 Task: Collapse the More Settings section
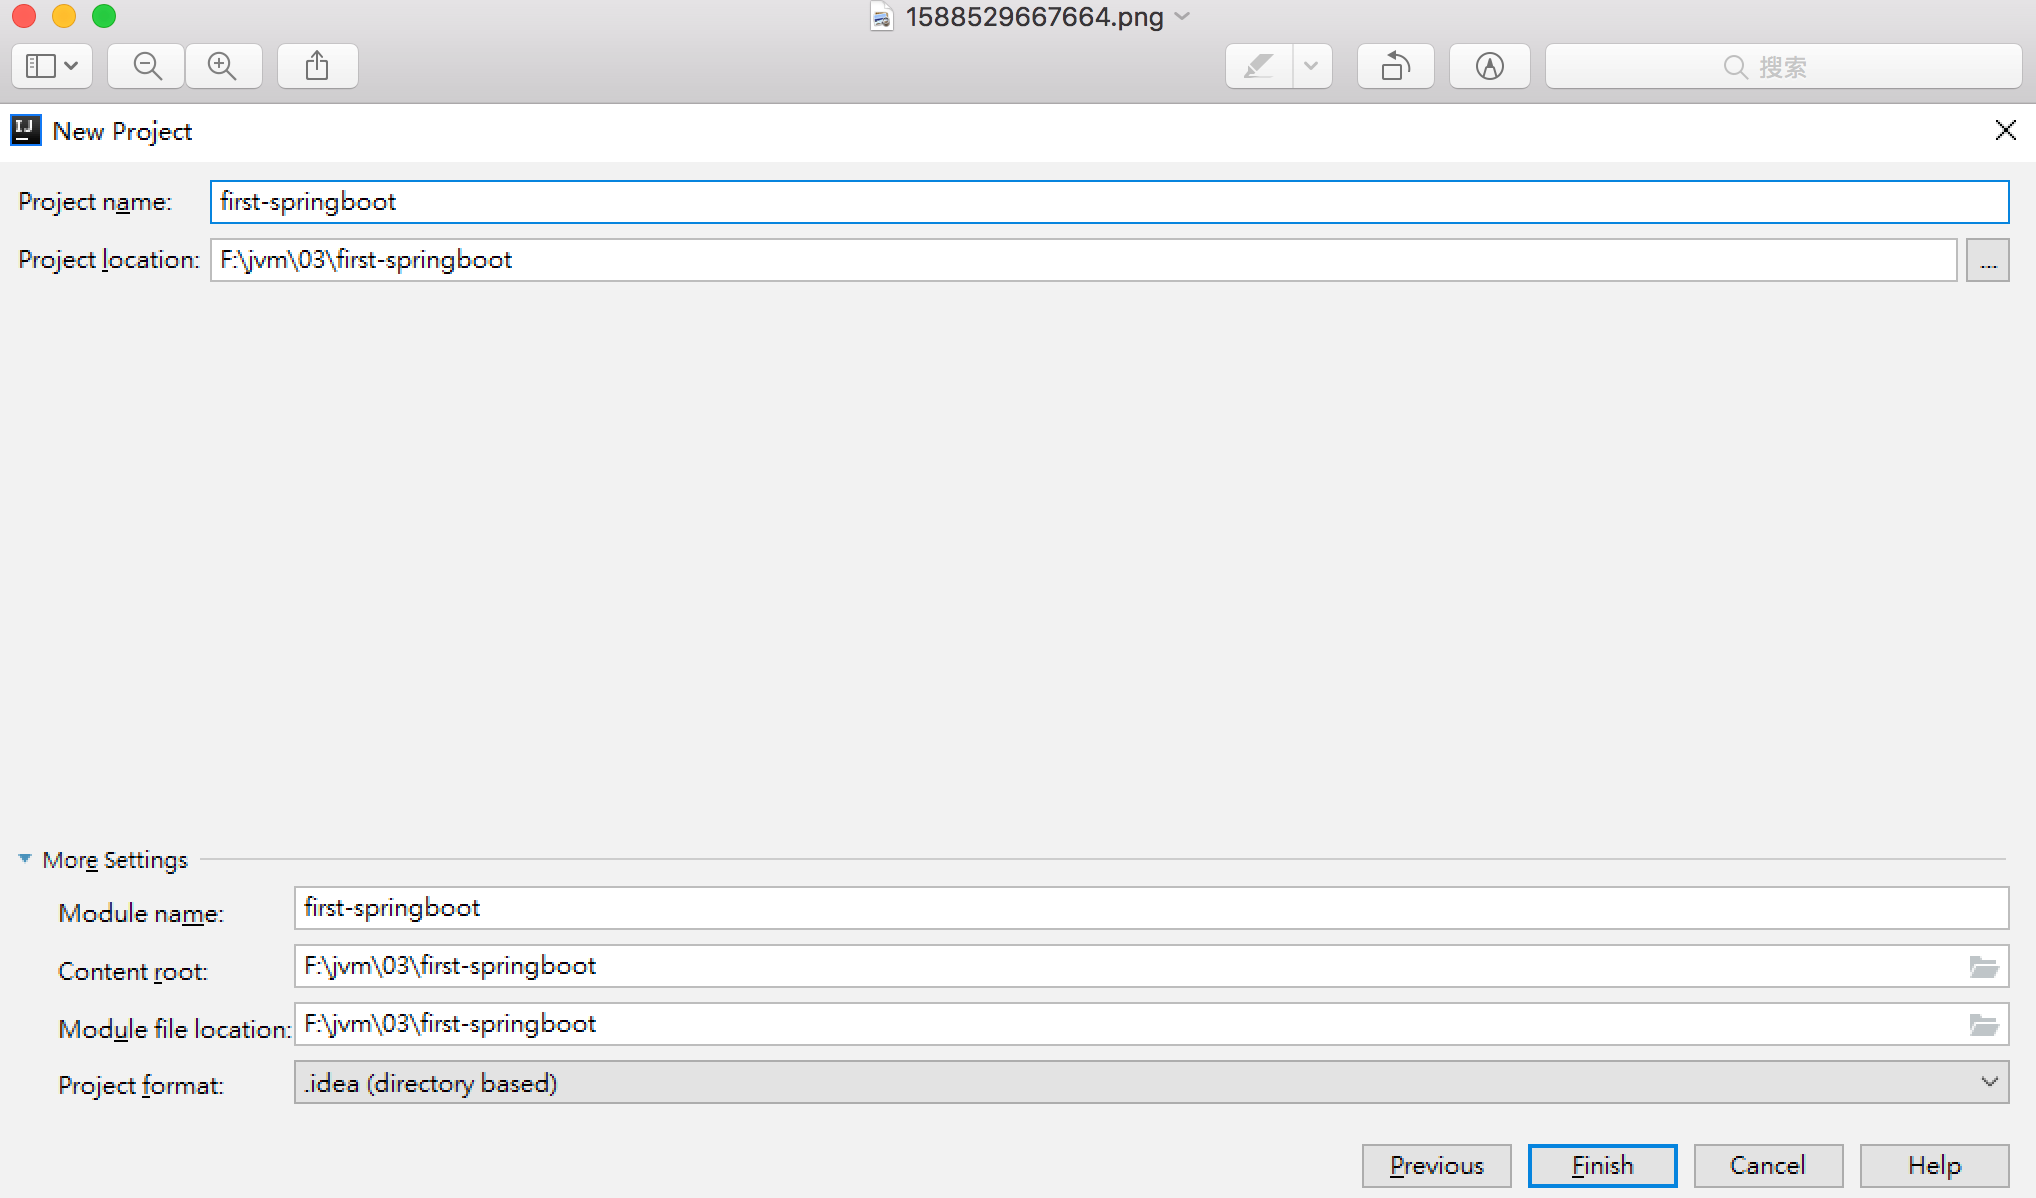25,859
